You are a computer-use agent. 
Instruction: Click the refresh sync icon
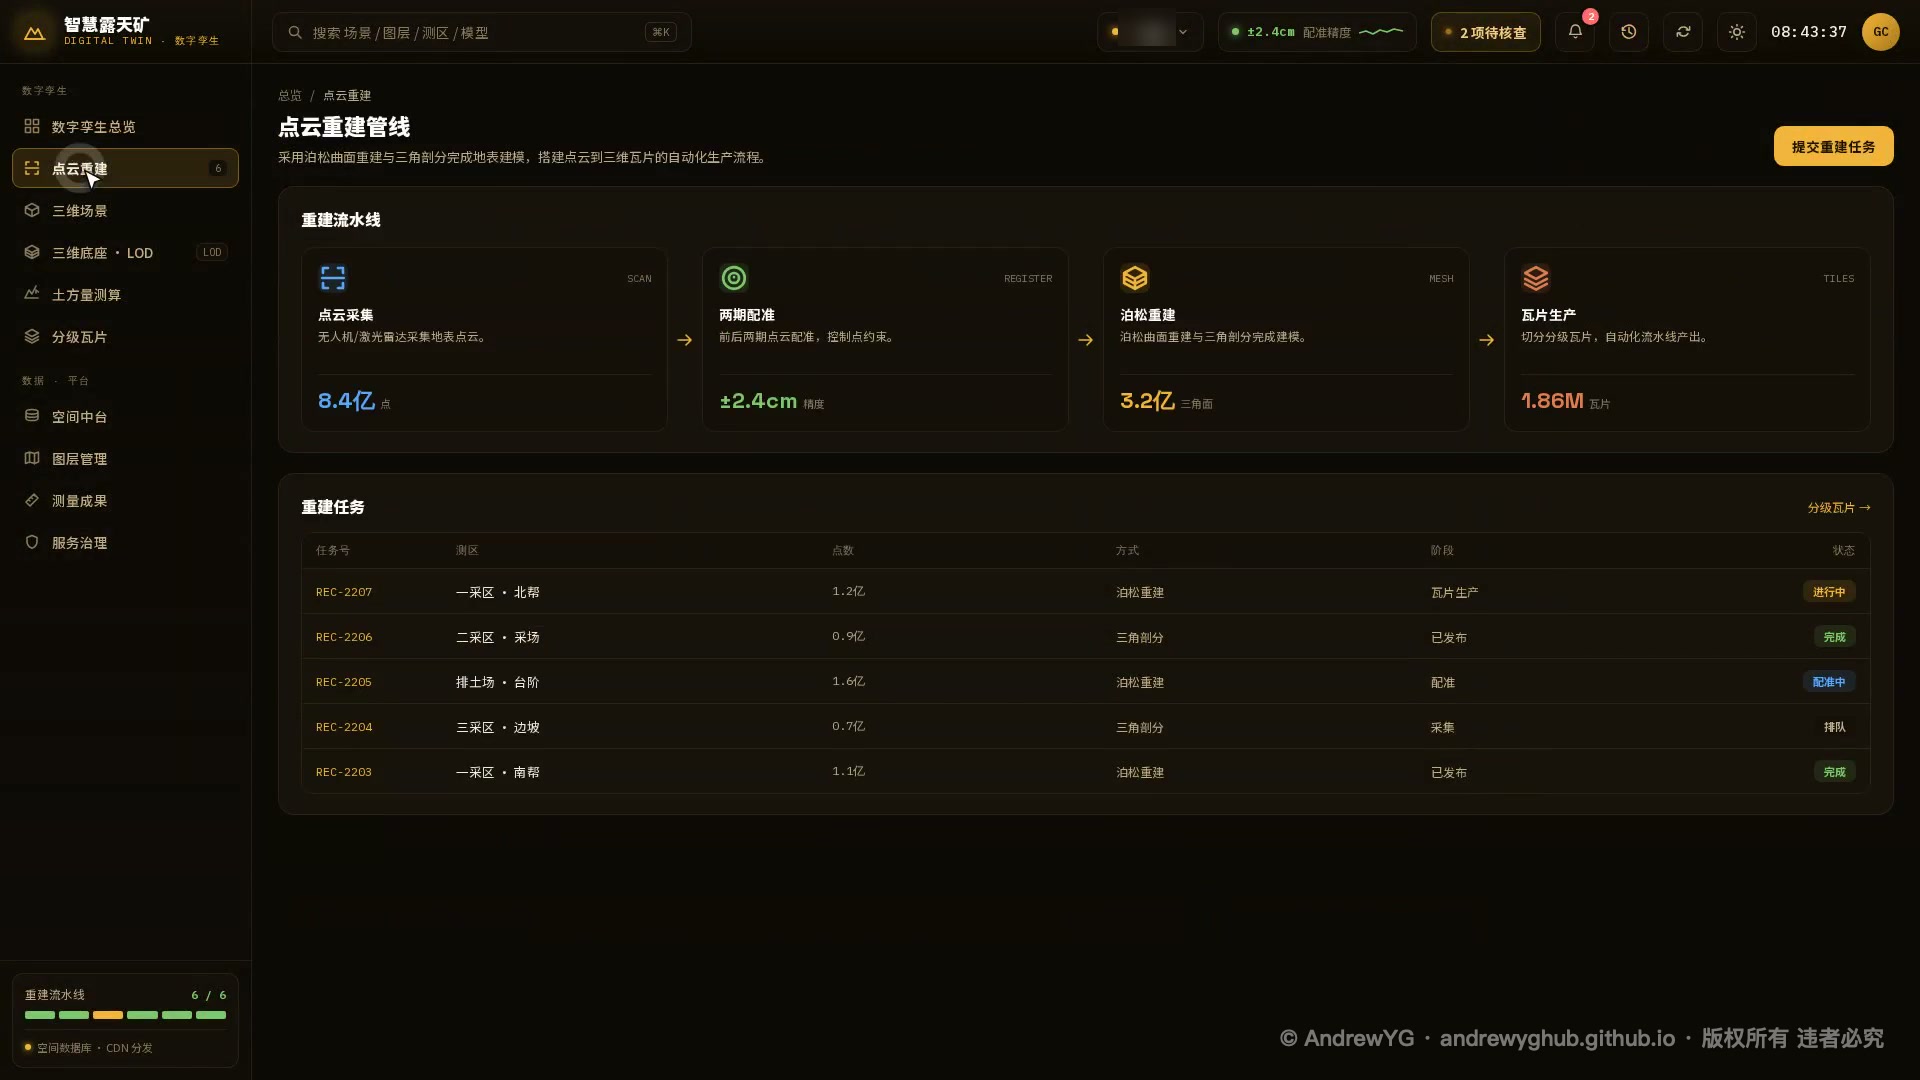pyautogui.click(x=1683, y=32)
